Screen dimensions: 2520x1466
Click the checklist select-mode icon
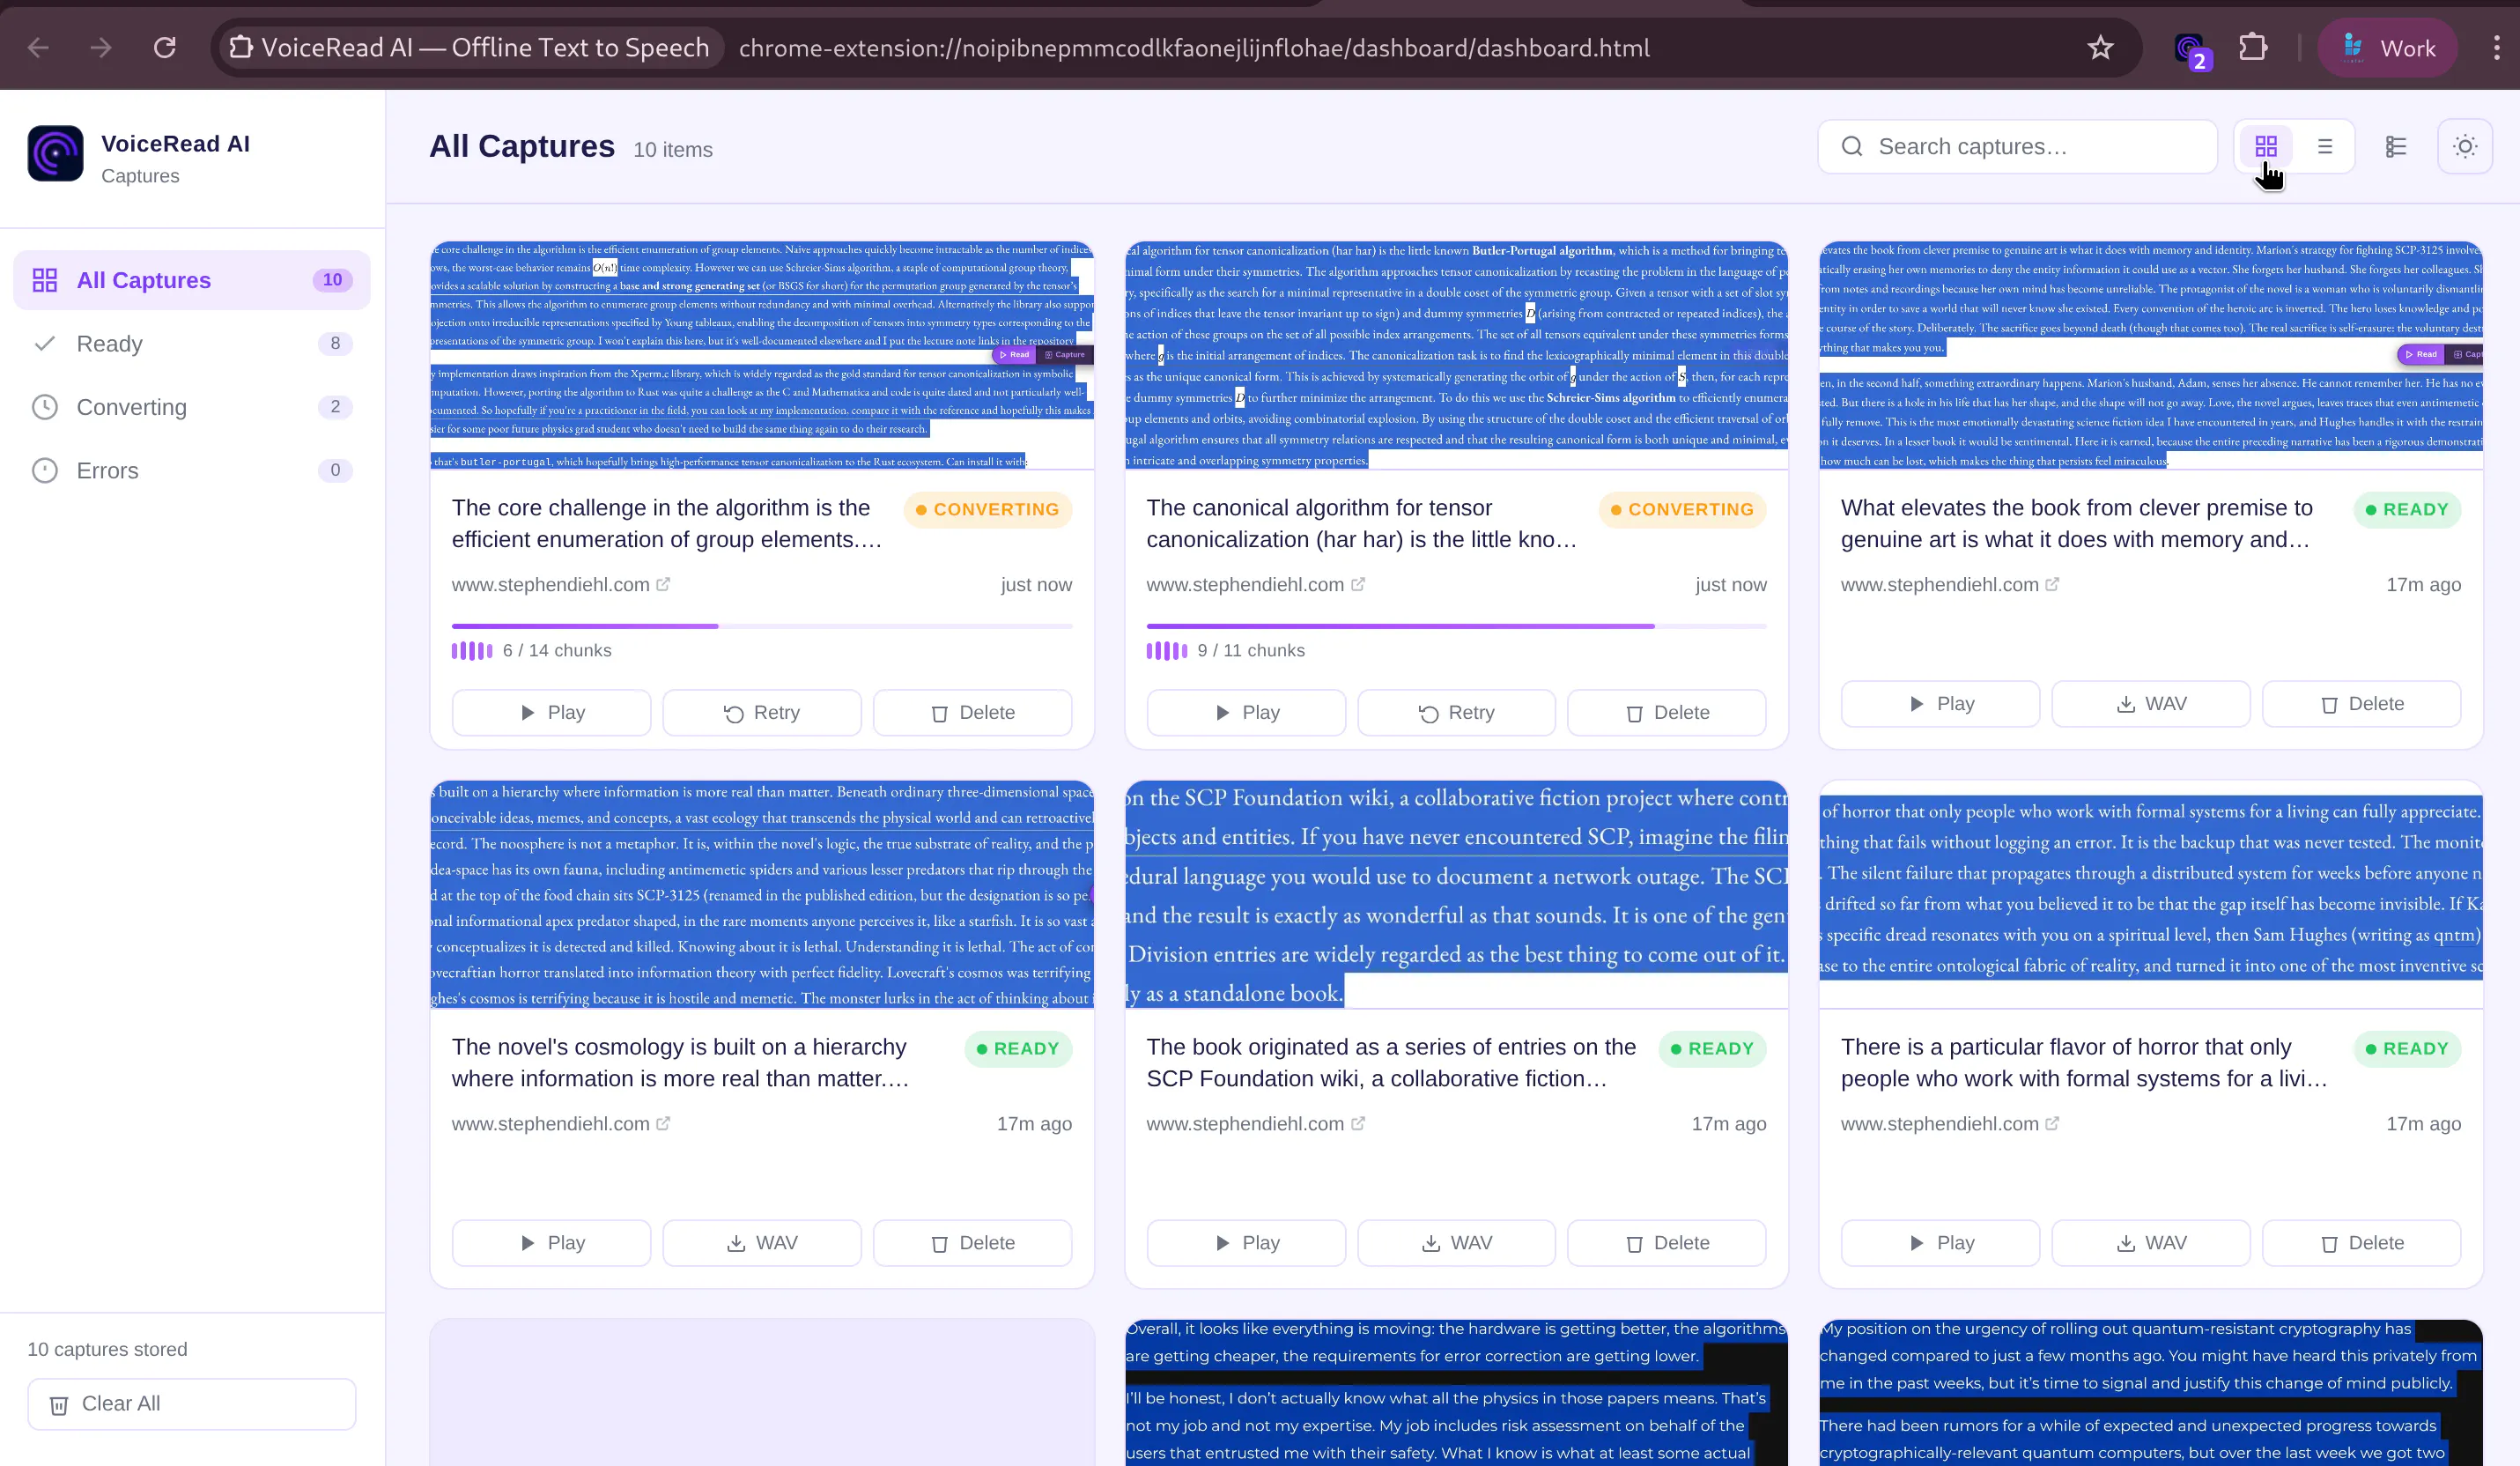[2396, 147]
